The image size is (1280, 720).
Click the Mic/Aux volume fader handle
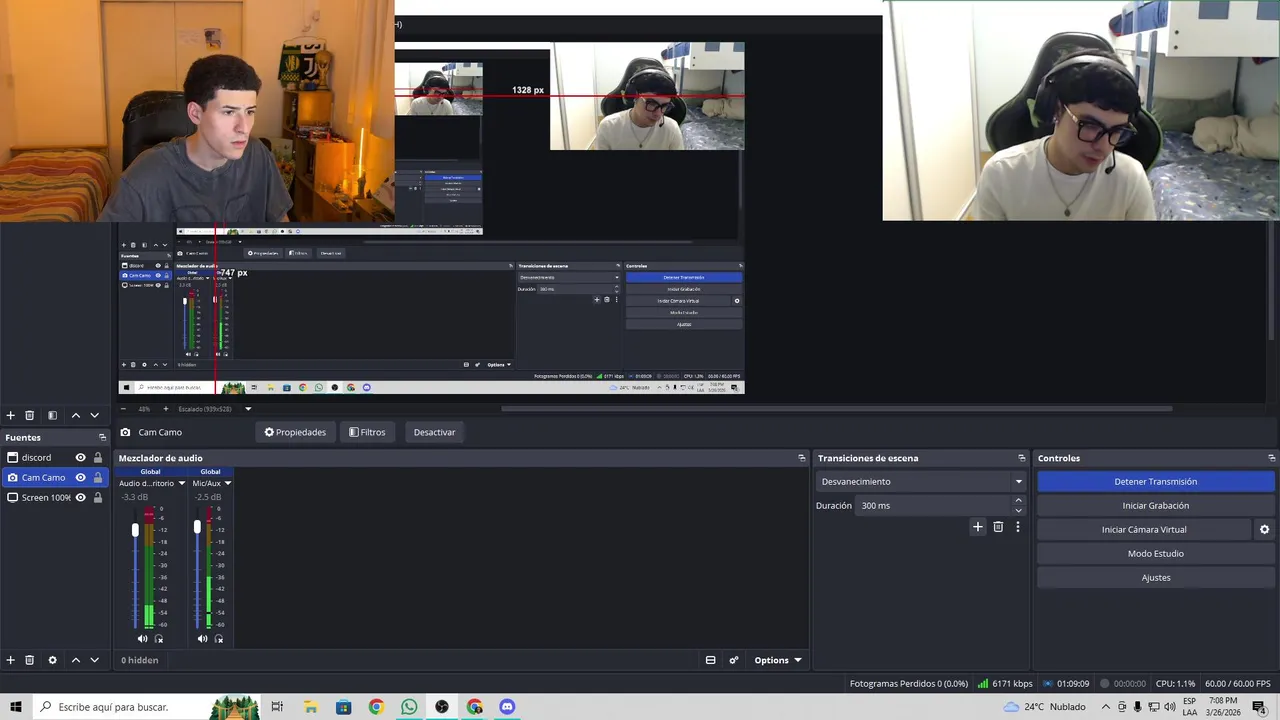point(197,526)
